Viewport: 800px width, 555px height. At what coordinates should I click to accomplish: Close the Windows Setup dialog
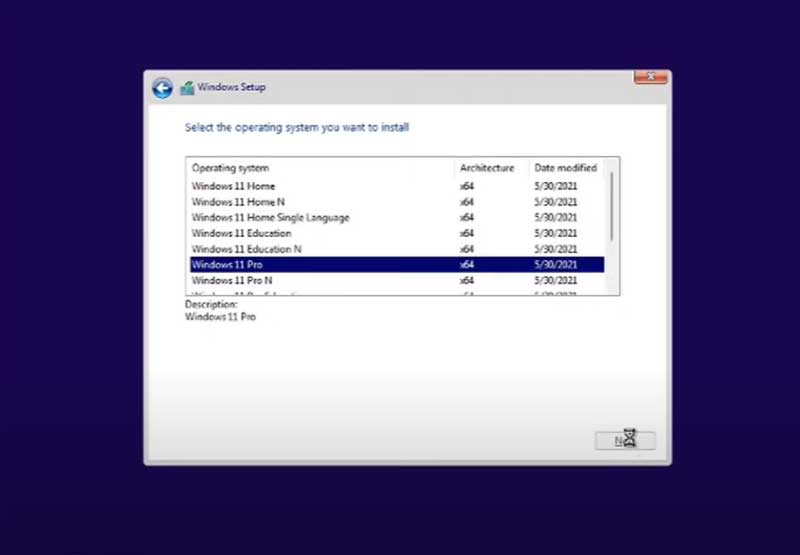[651, 77]
